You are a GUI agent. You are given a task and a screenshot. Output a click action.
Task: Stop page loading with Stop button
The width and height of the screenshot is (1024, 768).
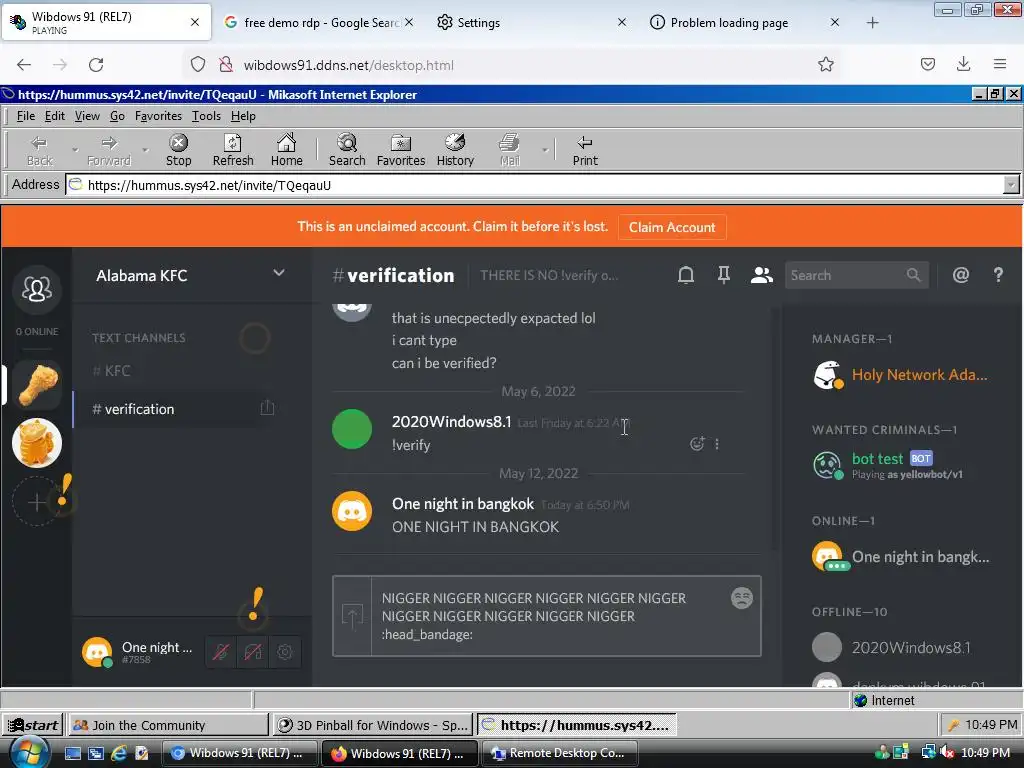(x=178, y=150)
